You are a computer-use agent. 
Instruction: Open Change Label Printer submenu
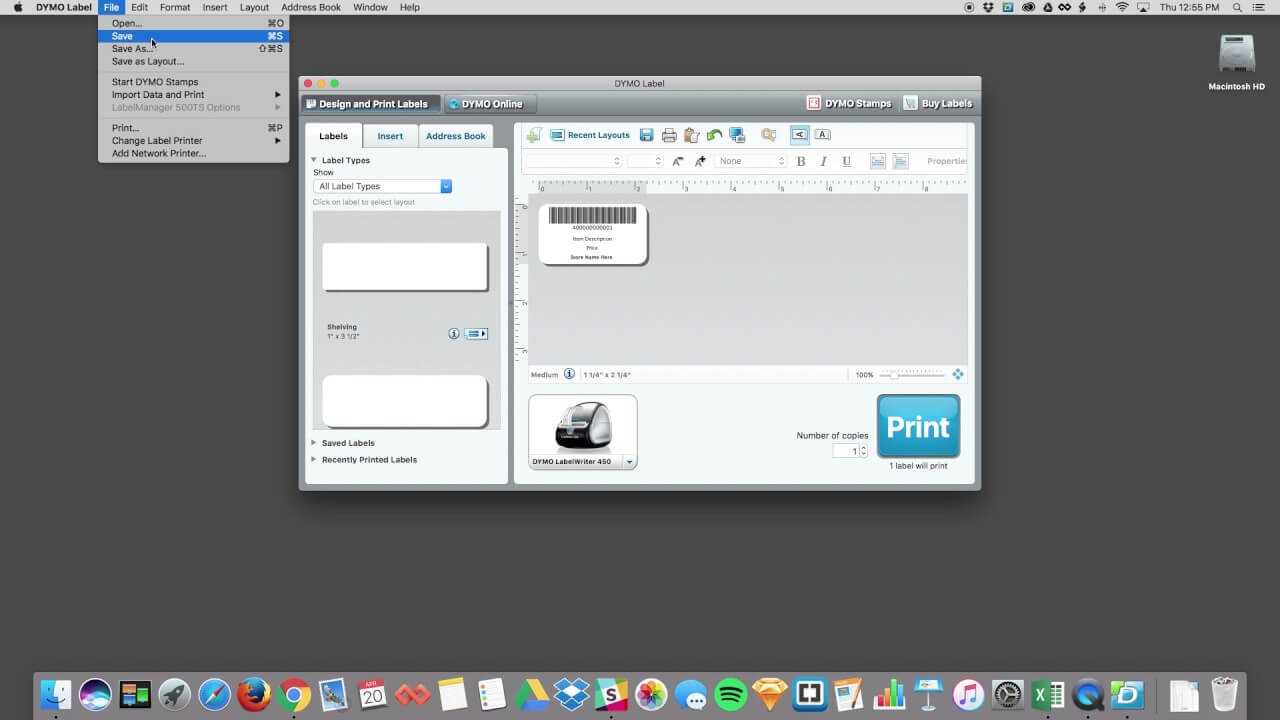tap(193, 141)
